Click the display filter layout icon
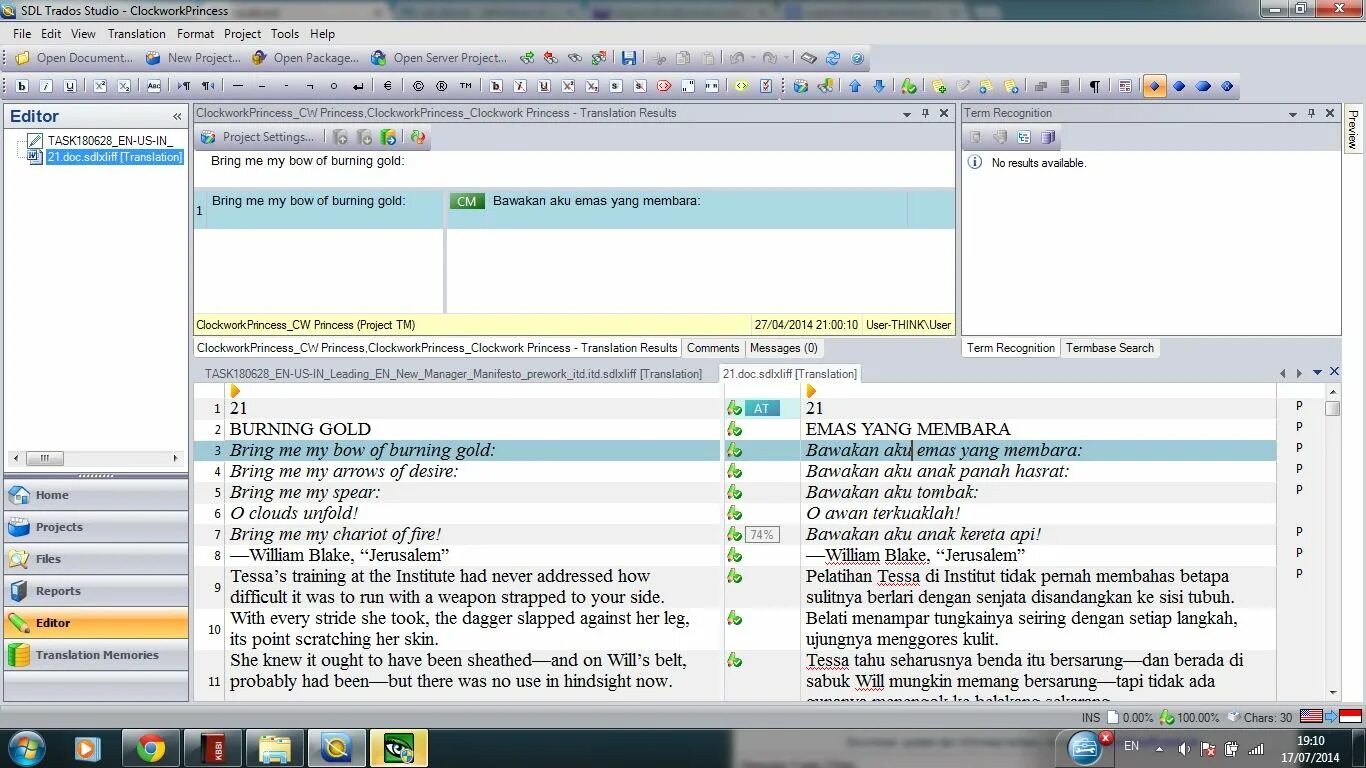This screenshot has width=1366, height=768. point(1125,86)
